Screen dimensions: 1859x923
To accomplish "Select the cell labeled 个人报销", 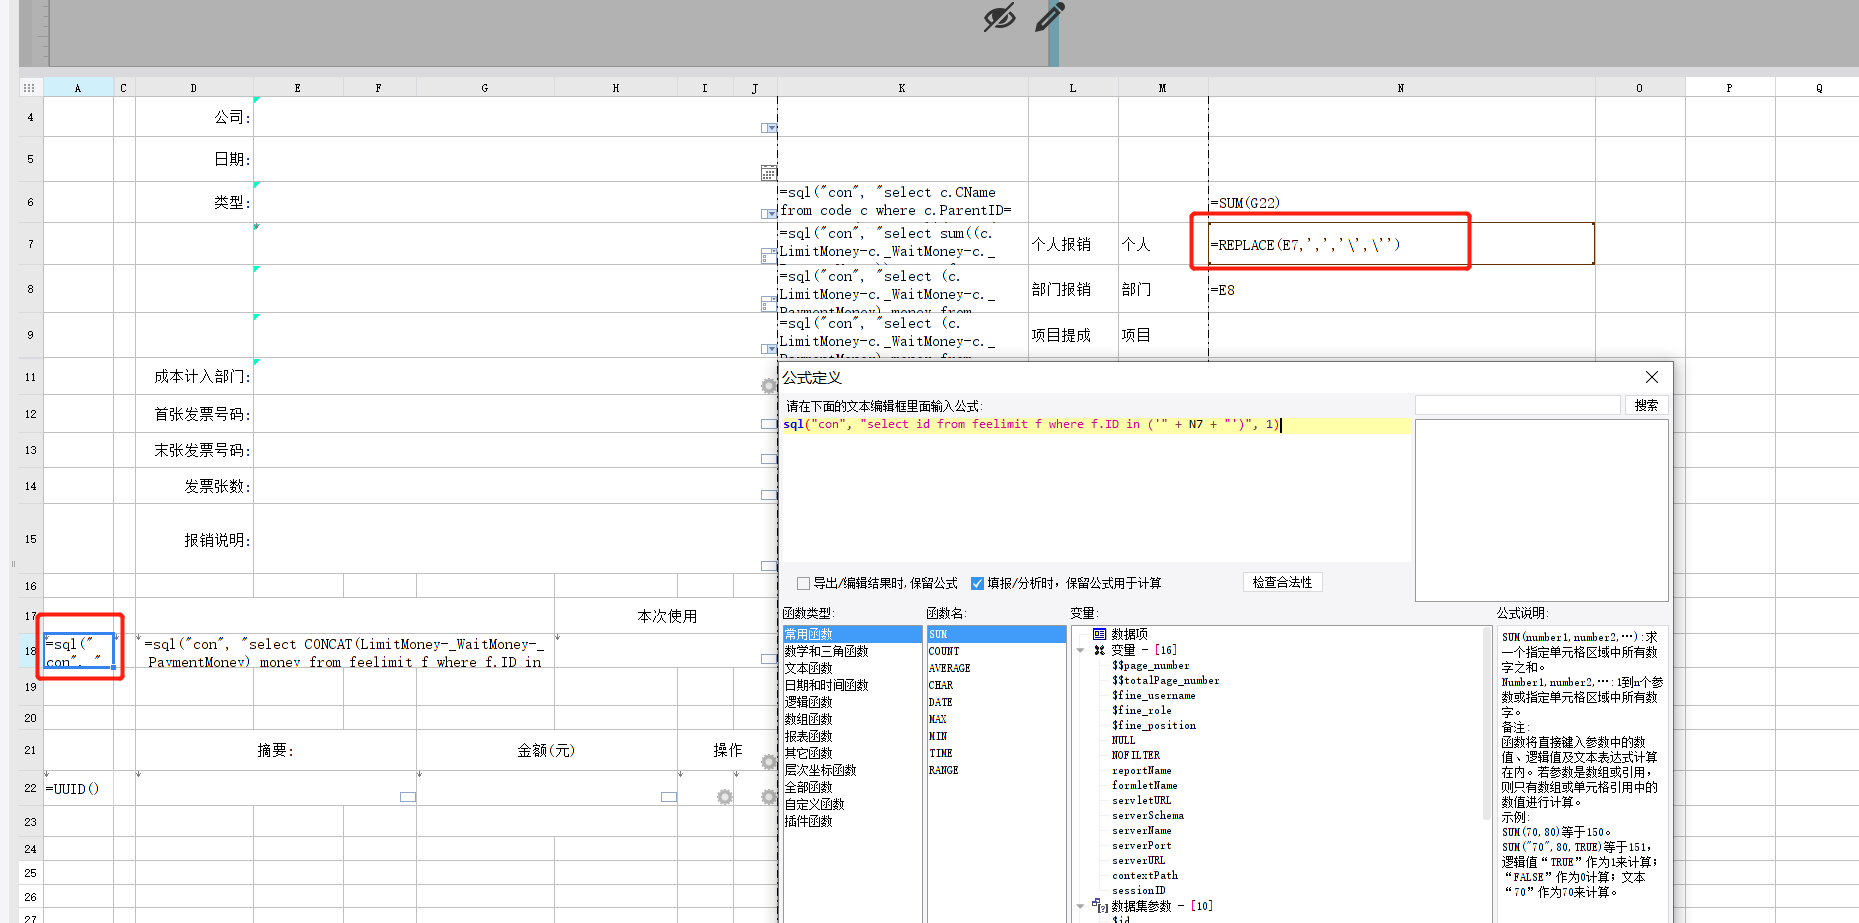I will tap(1072, 244).
